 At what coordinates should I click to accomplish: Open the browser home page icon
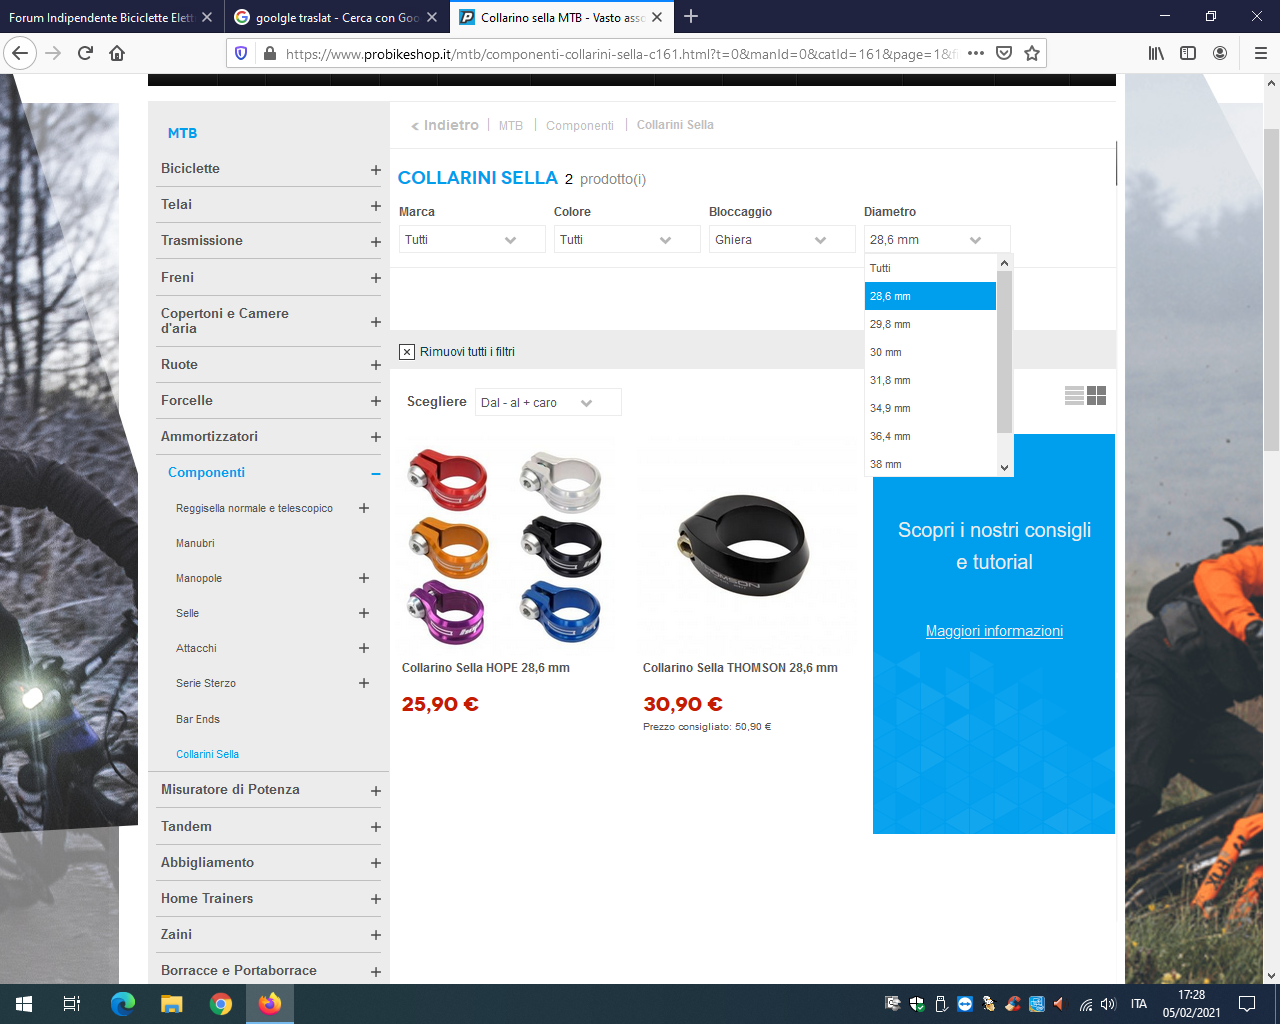[117, 53]
